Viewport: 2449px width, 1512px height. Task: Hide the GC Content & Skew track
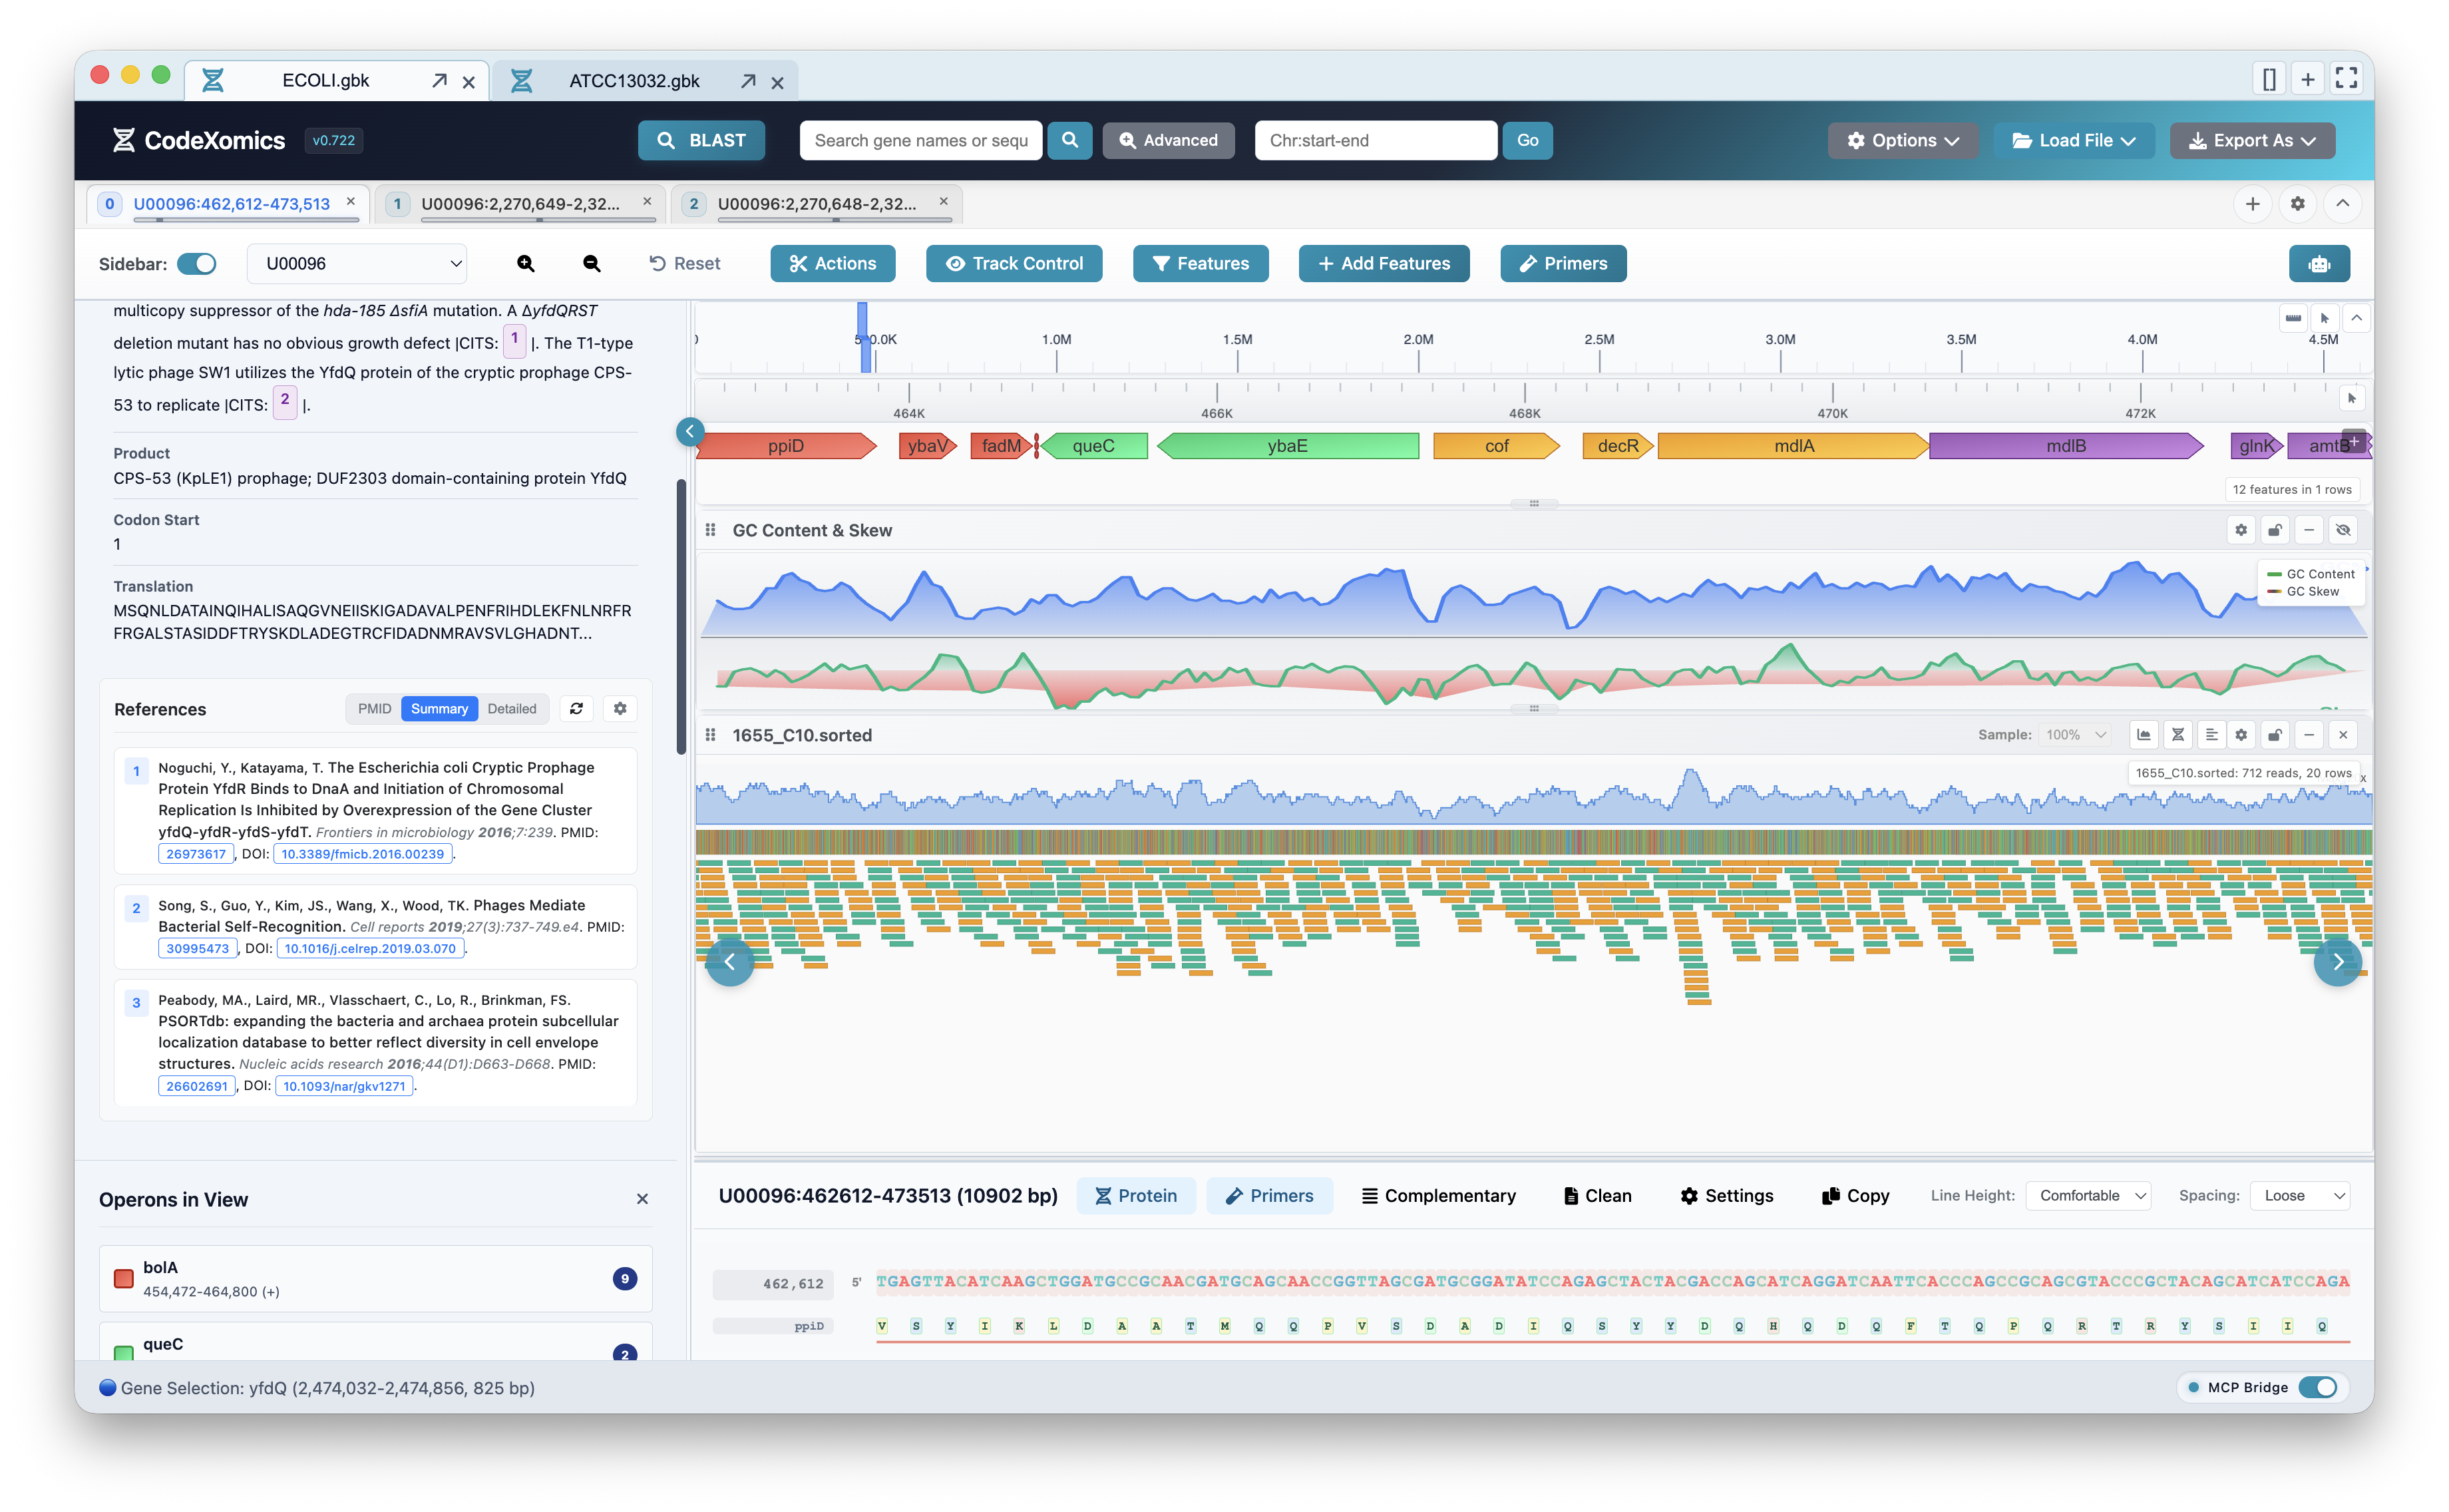(x=2343, y=530)
